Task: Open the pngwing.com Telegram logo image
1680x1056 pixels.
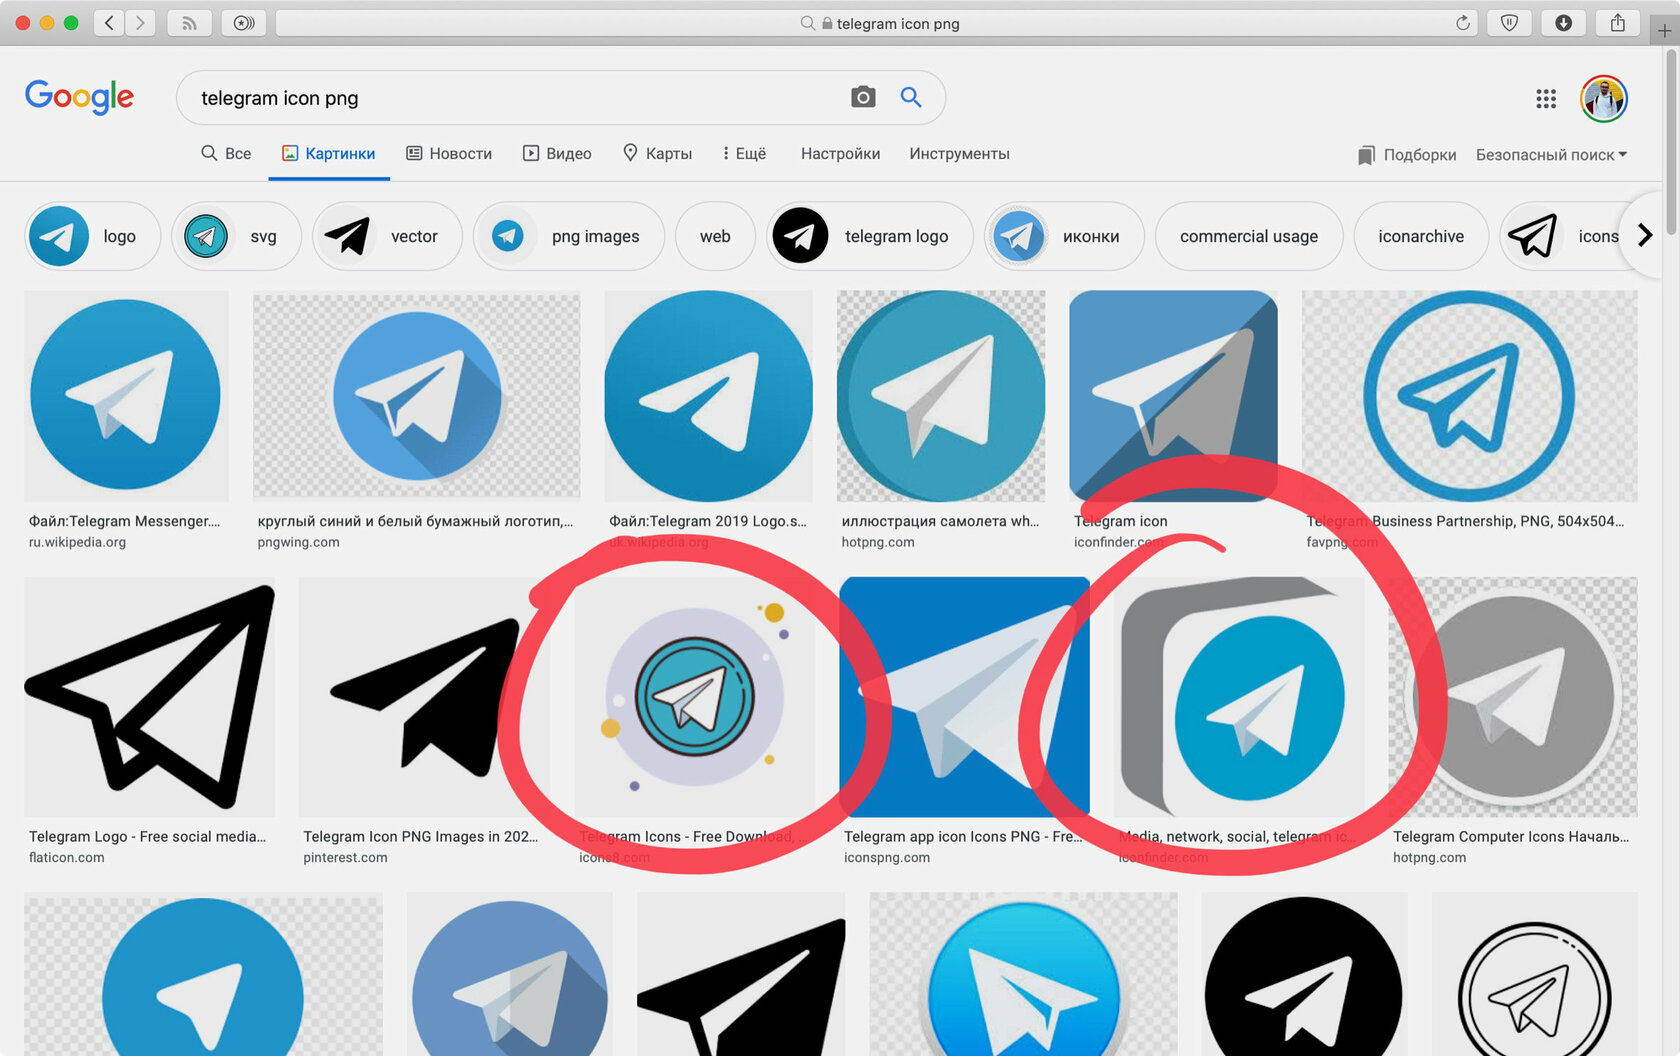Action: [x=416, y=396]
